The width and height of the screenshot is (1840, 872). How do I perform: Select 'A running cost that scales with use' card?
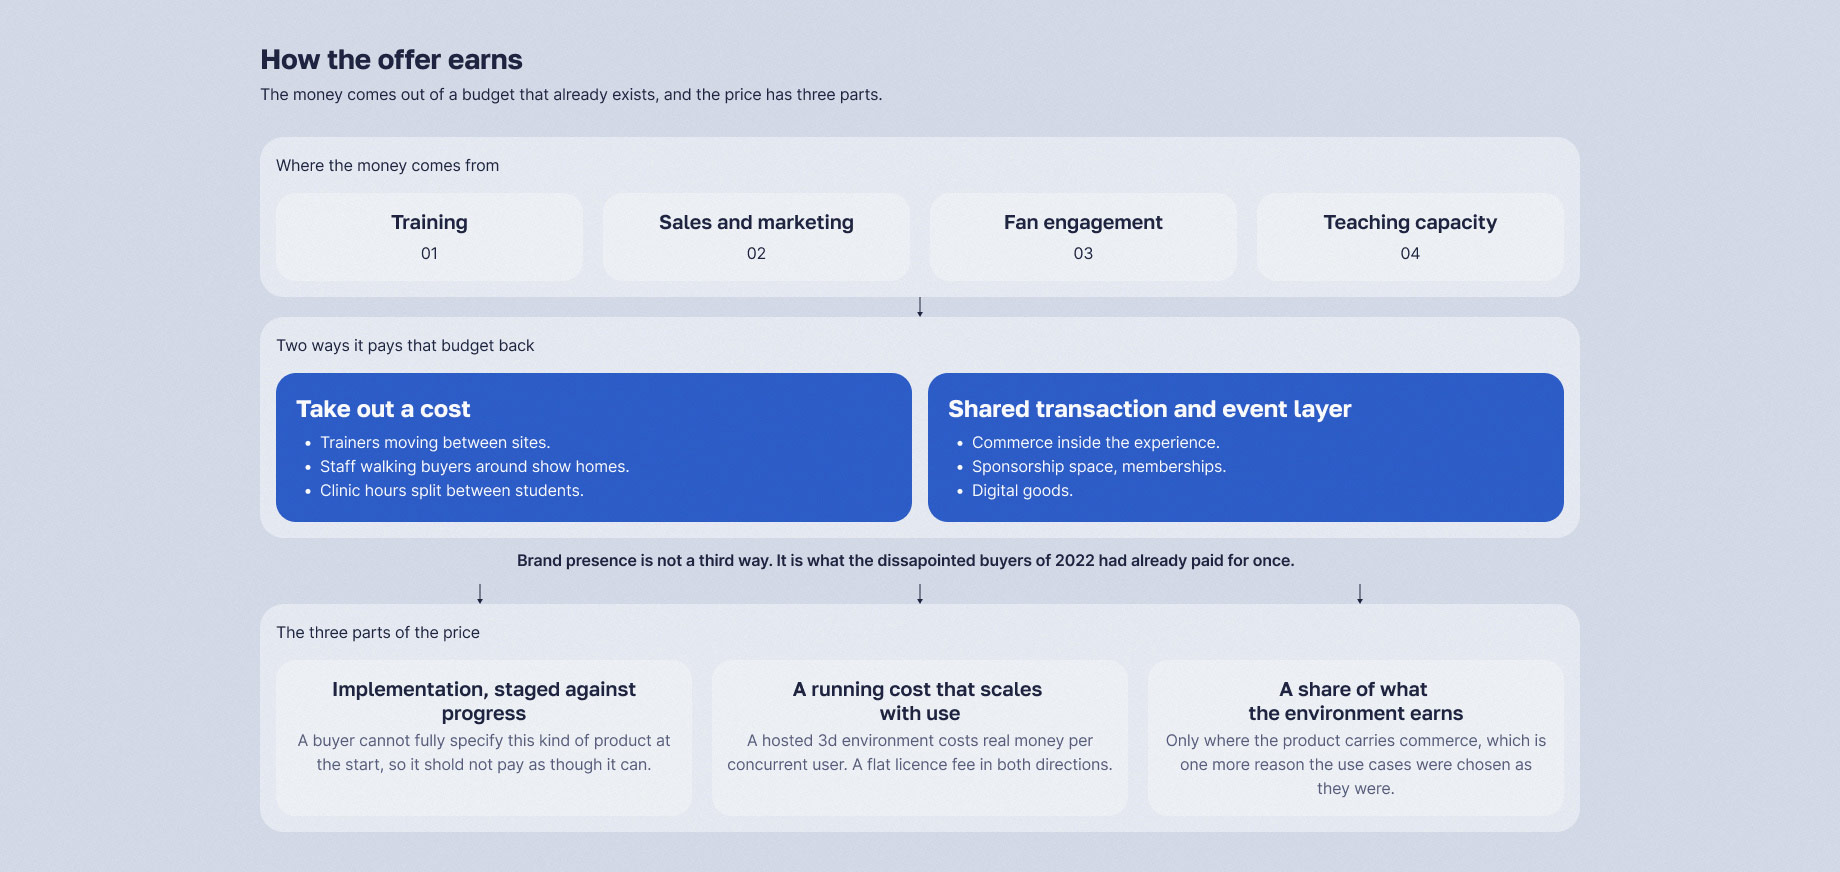click(920, 738)
